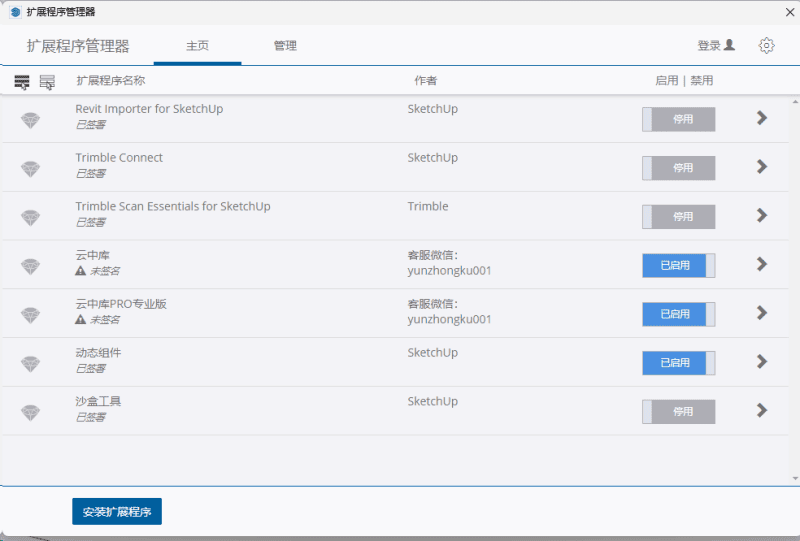Click ruby icon of 动态组件 row

coord(30,364)
